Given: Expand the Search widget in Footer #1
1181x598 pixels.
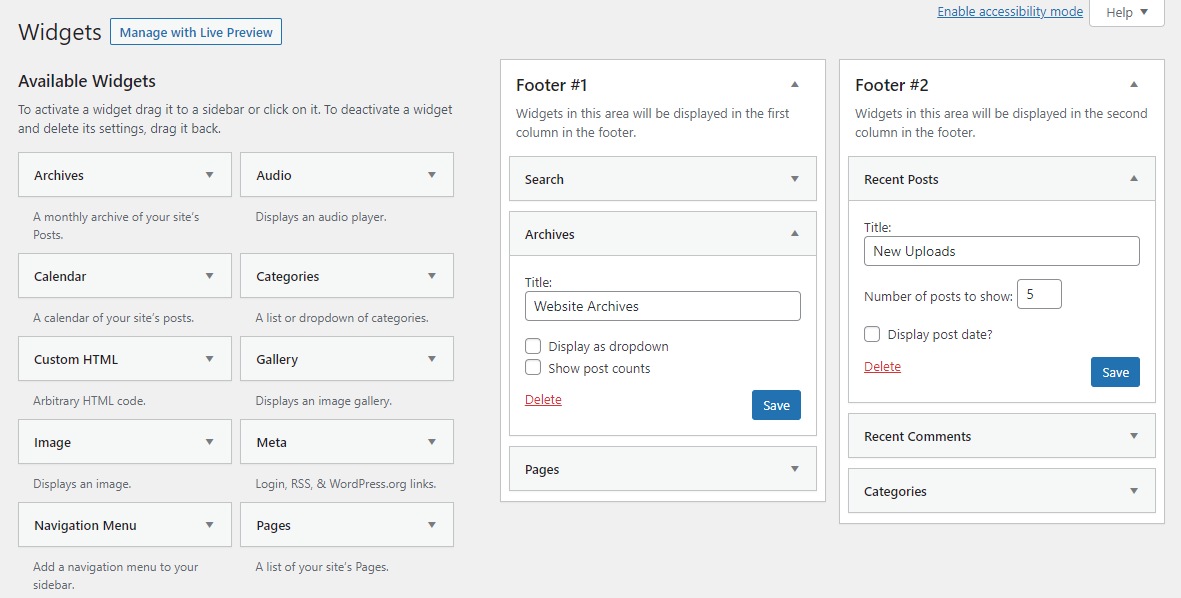Looking at the screenshot, I should point(795,179).
